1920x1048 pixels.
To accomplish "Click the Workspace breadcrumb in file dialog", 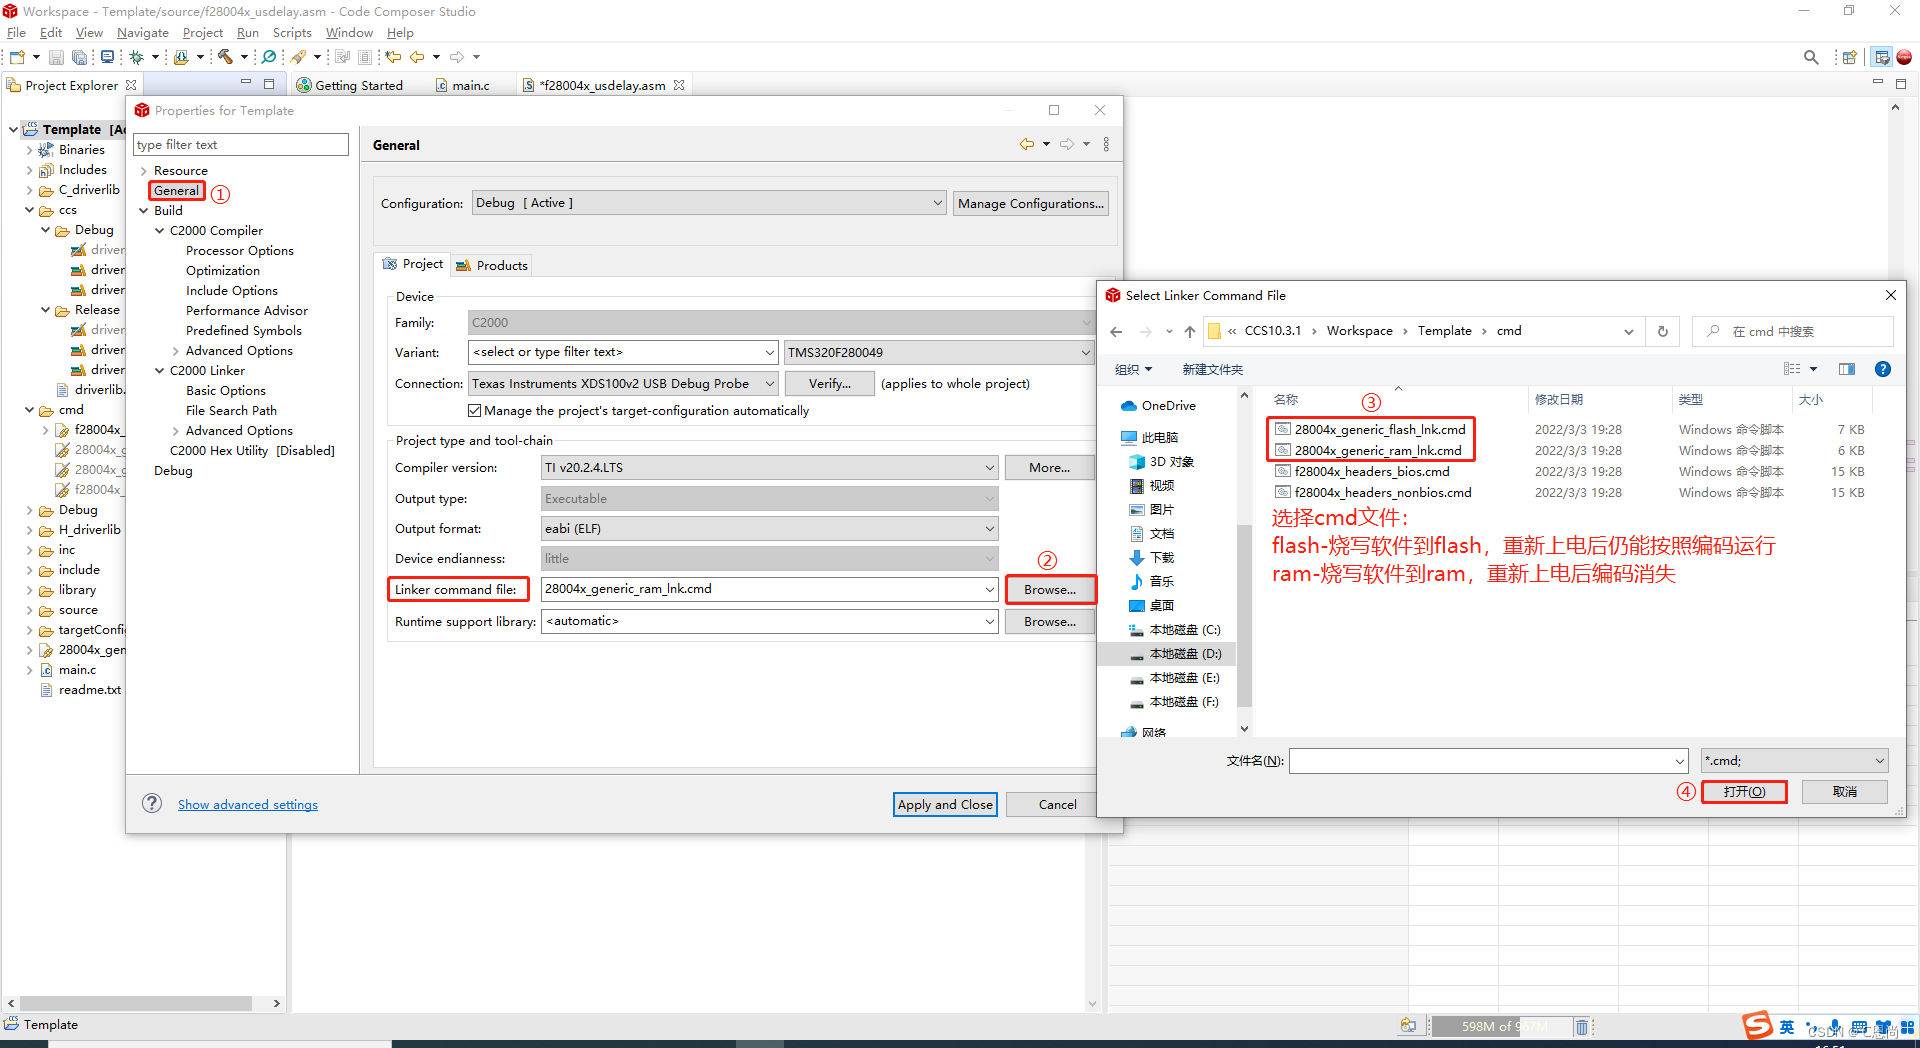I will click(x=1359, y=331).
